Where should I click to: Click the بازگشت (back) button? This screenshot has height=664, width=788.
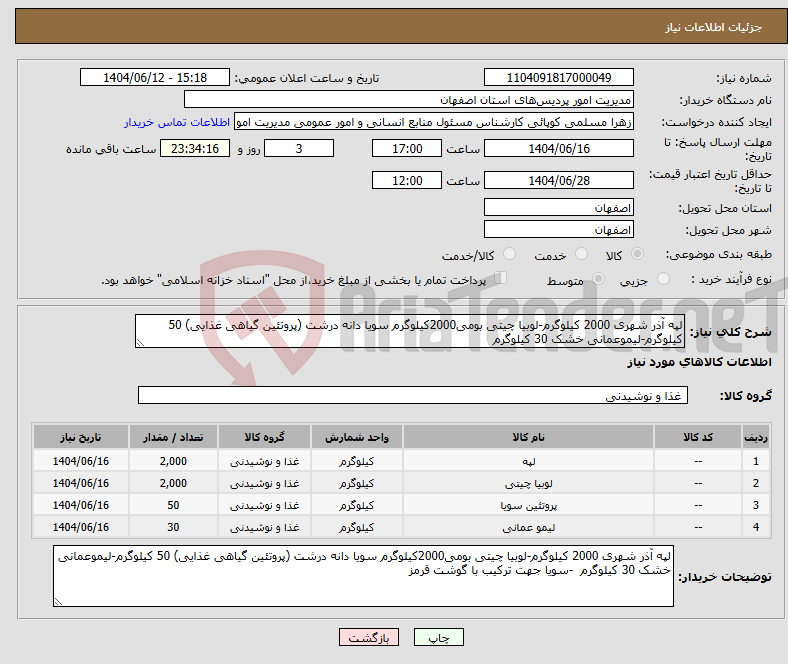click(370, 637)
